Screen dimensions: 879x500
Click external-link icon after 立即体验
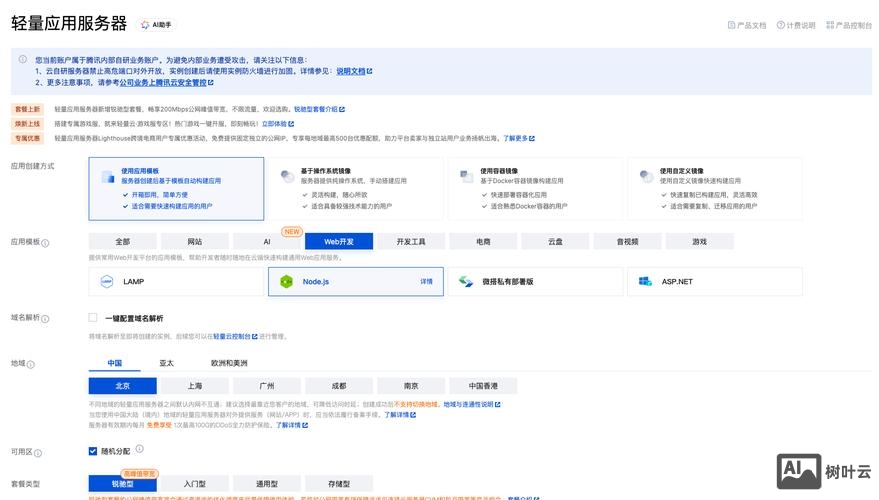point(291,124)
